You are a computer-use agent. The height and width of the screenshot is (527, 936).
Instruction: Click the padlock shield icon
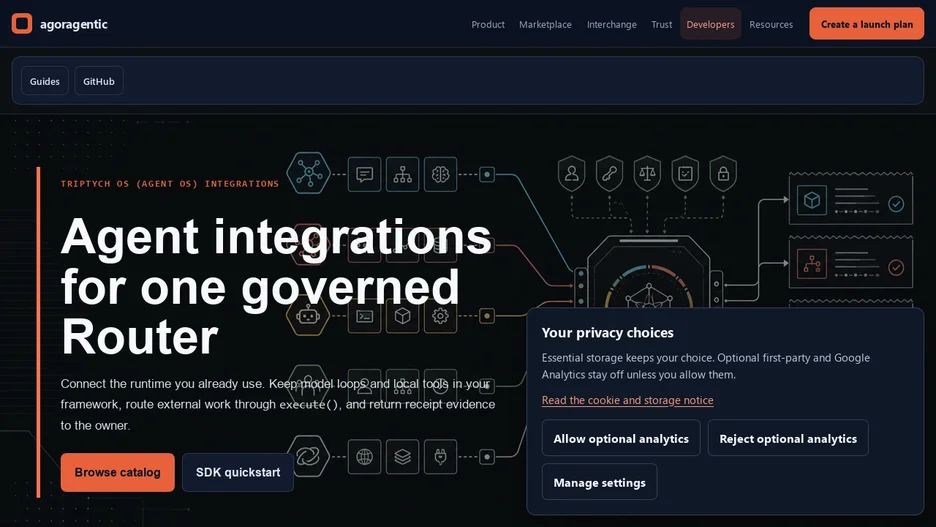723,174
